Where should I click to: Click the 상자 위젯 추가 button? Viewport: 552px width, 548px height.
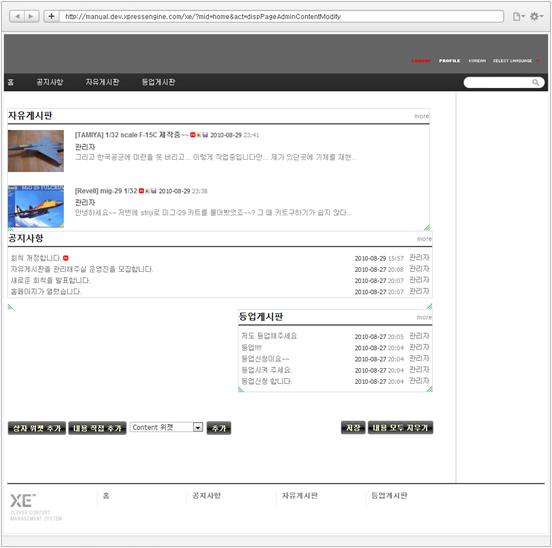click(37, 428)
